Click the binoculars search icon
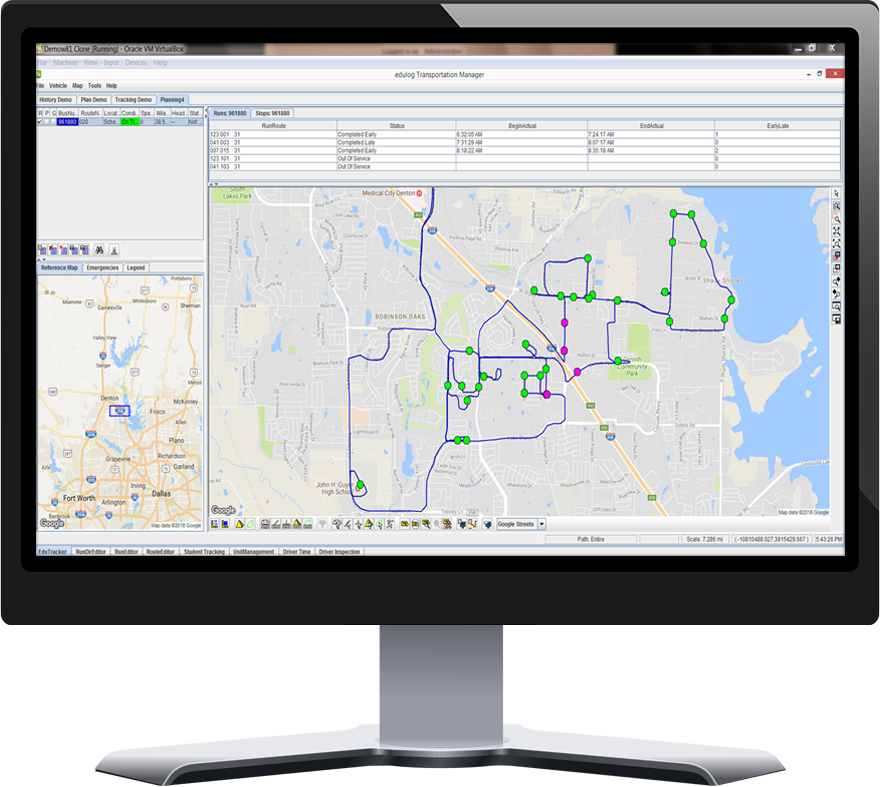880x787 pixels. (99, 250)
